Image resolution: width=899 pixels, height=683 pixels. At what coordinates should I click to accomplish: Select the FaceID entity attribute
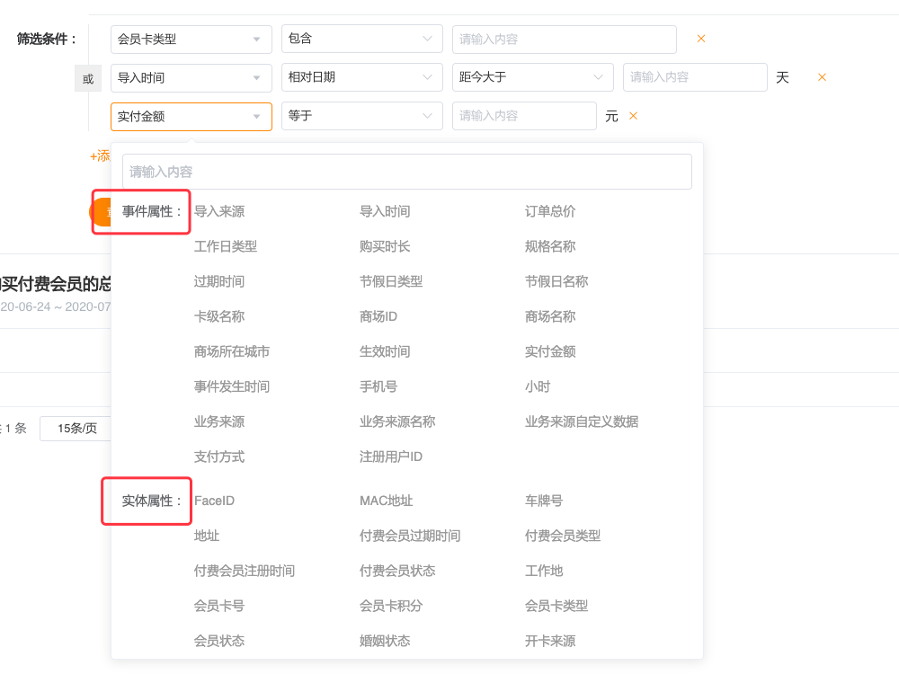(x=214, y=501)
